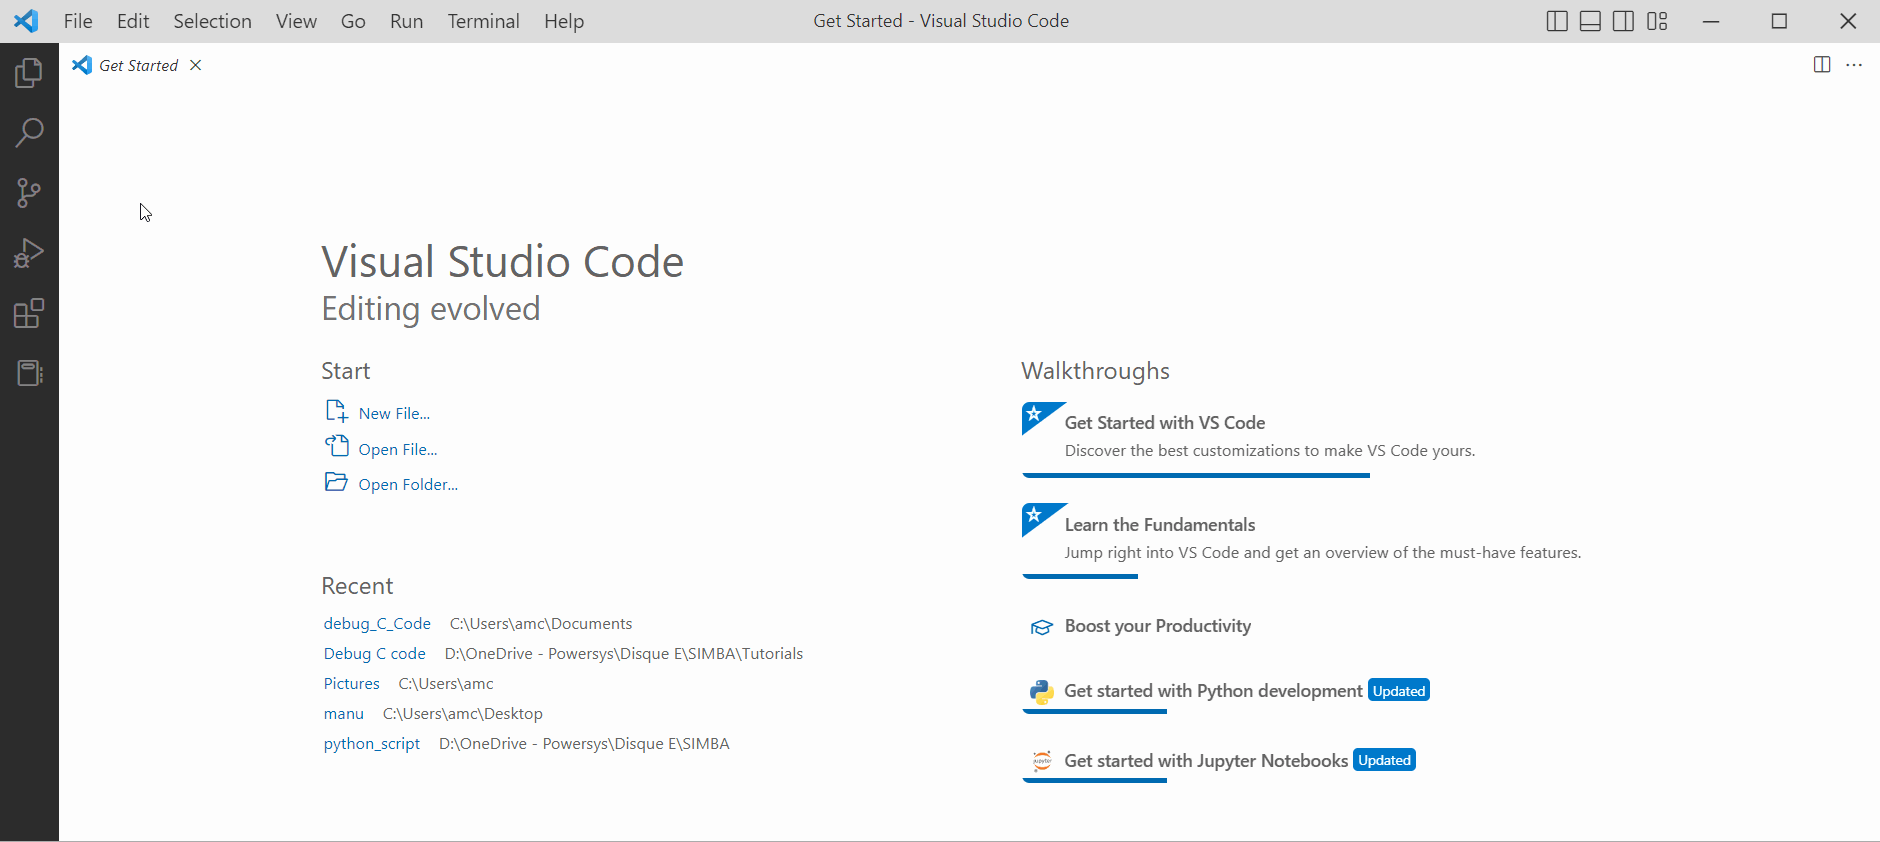
Task: Click star badge on Learn the Fundamentals
Action: click(x=1035, y=516)
